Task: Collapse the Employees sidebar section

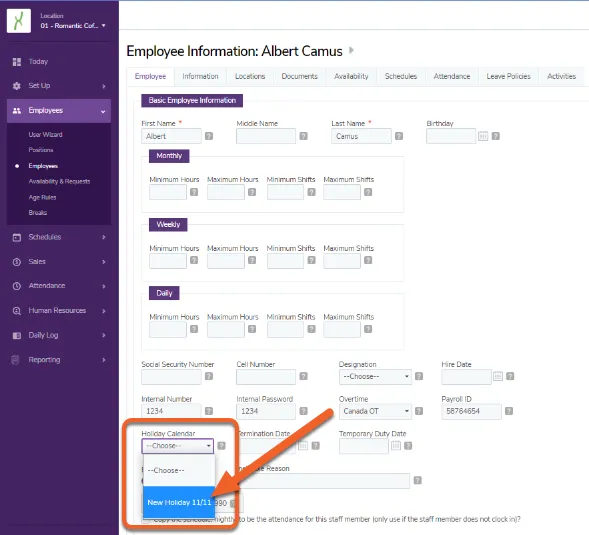Action: pyautogui.click(x=103, y=112)
